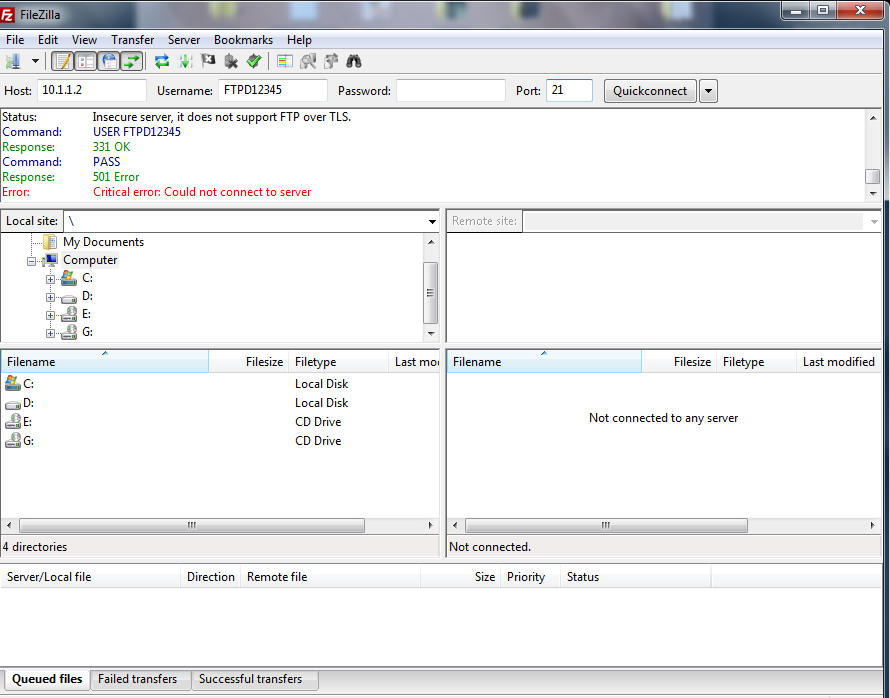Select G: drive icon in local tree
890x698 pixels.
click(x=69, y=332)
